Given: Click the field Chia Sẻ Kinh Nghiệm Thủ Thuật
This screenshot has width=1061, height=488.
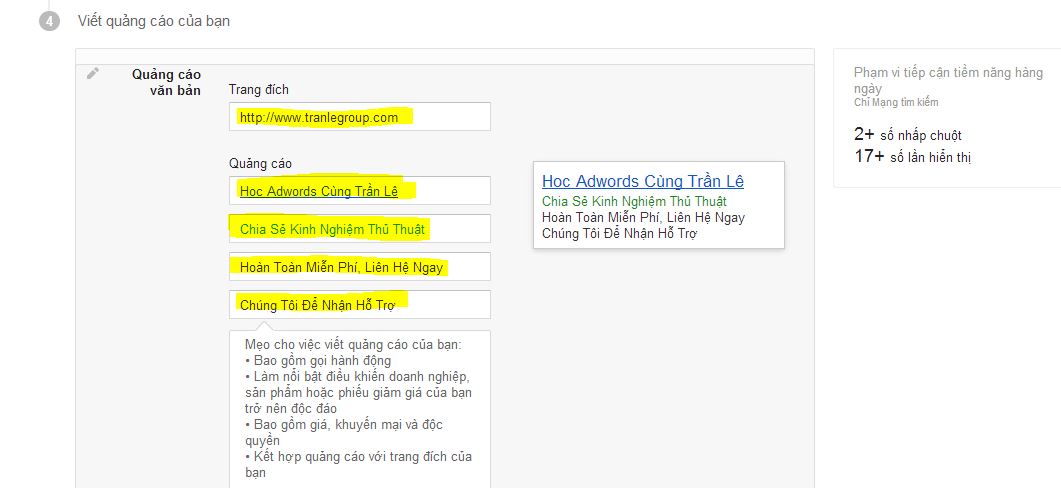Looking at the screenshot, I should pos(360,228).
